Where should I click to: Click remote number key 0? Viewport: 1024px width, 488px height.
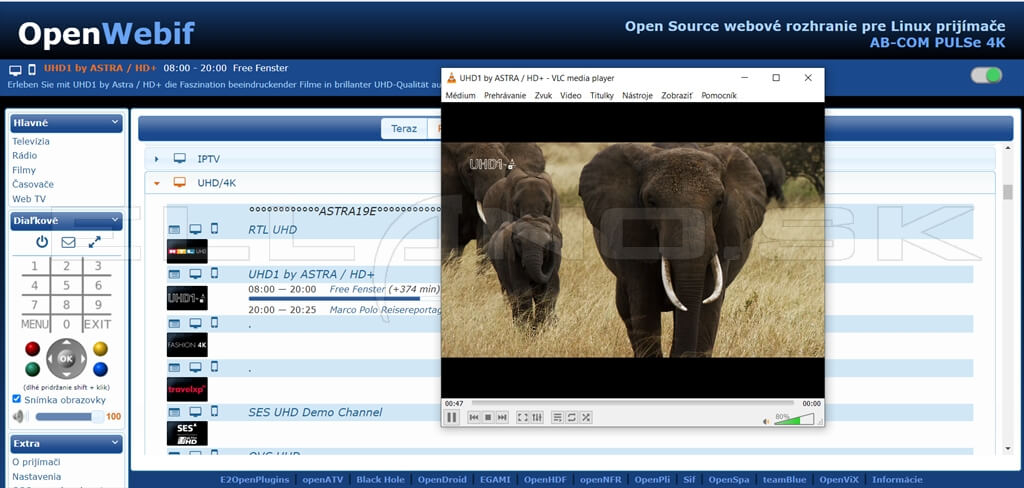(x=66, y=324)
